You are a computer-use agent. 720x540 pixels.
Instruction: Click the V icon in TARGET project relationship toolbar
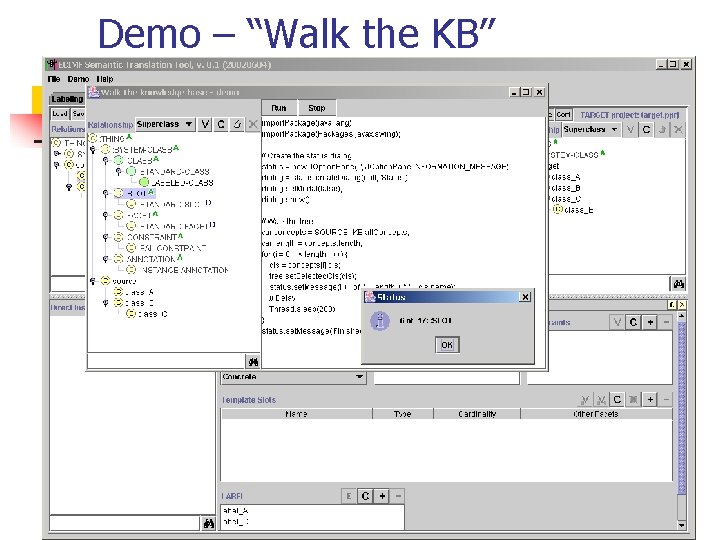coord(630,130)
